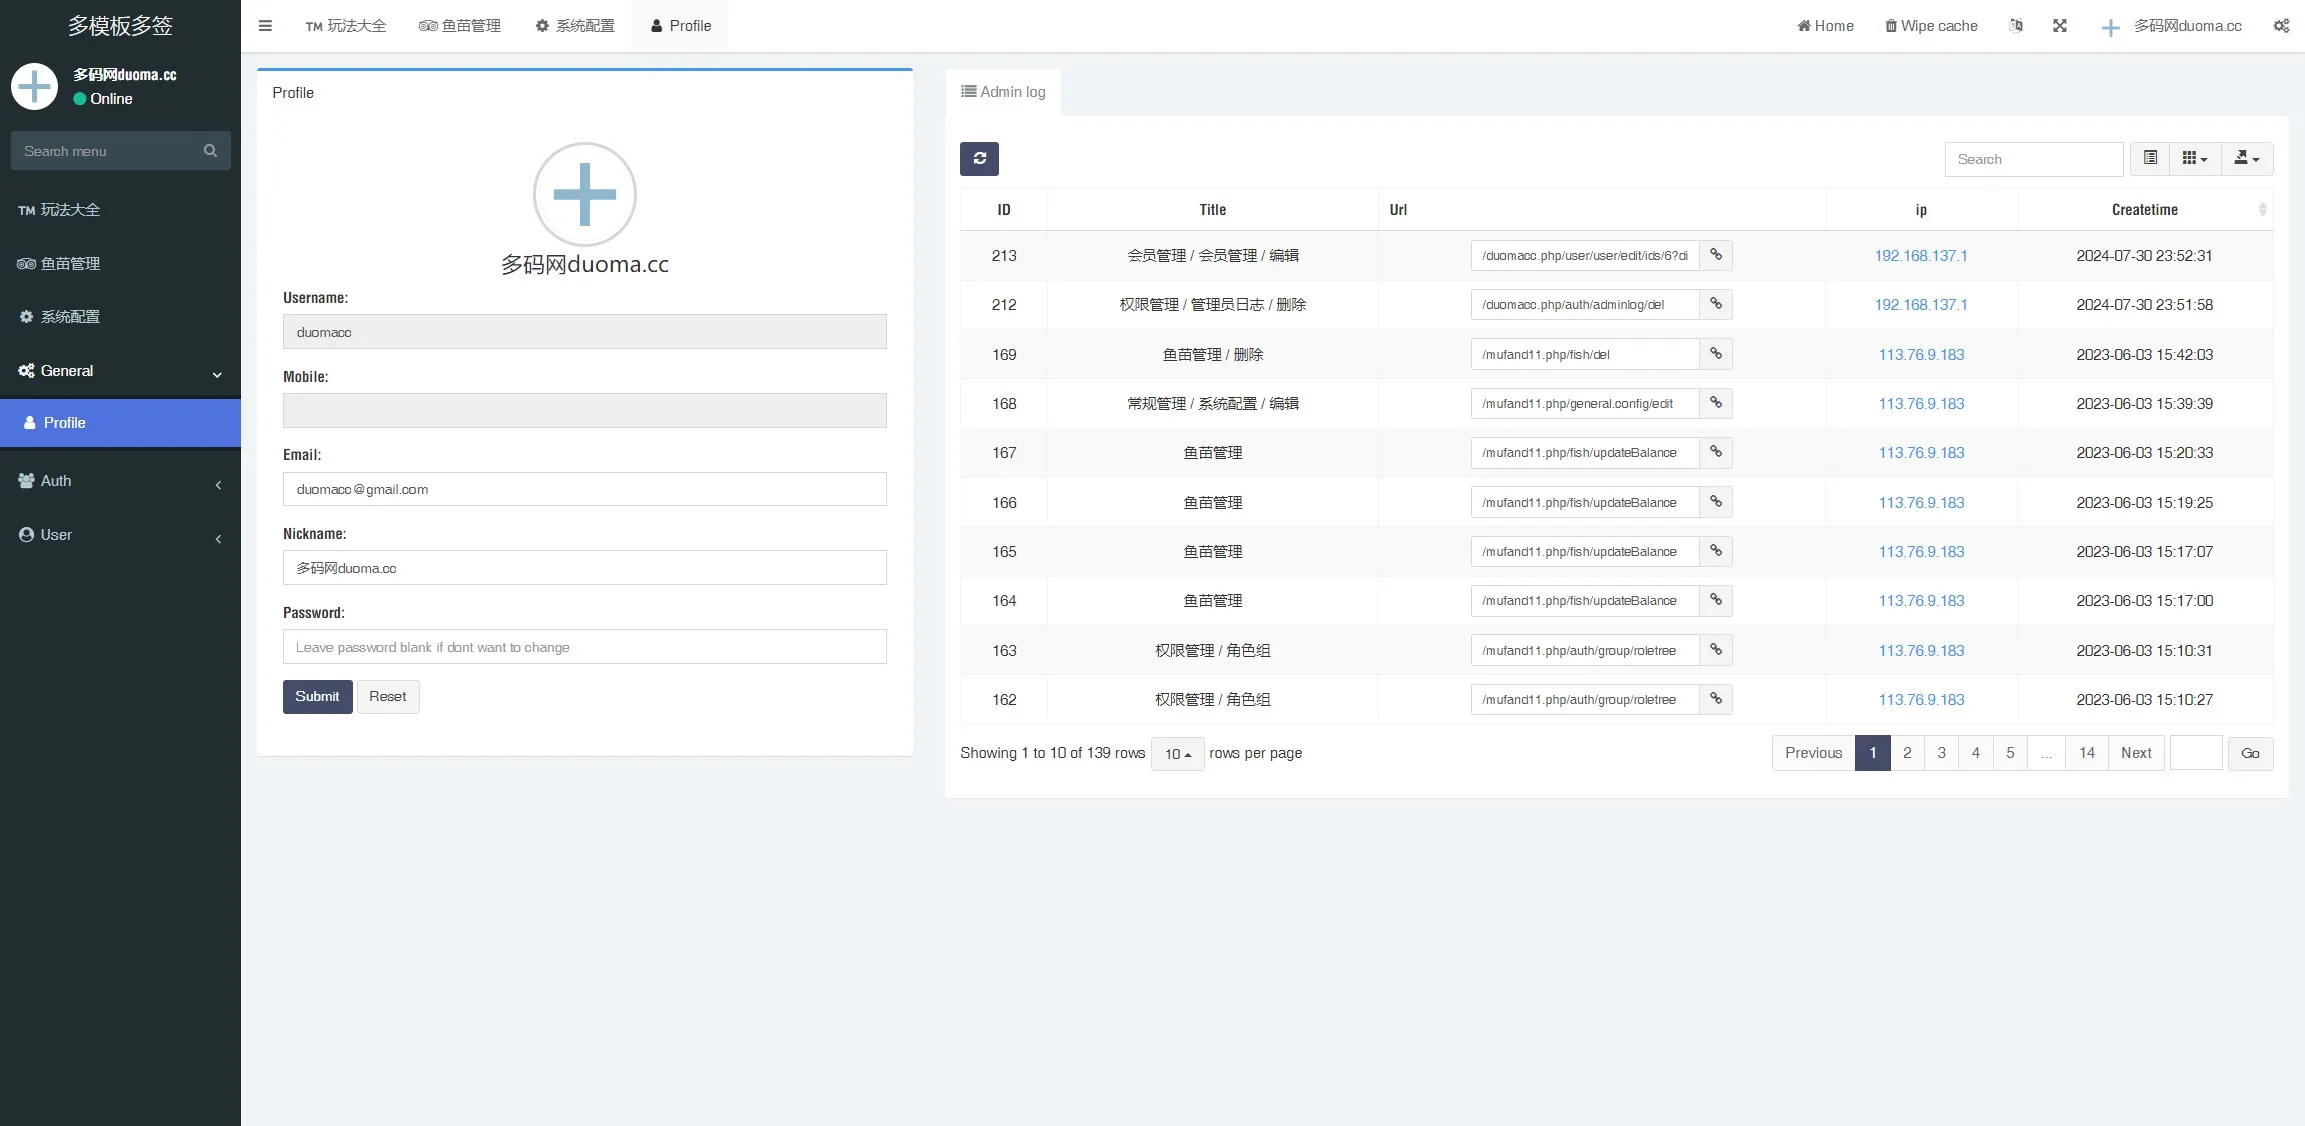Image resolution: width=2305 pixels, height=1126 pixels.
Task: Open the settings cogs icon at top right
Action: pos(2281,26)
